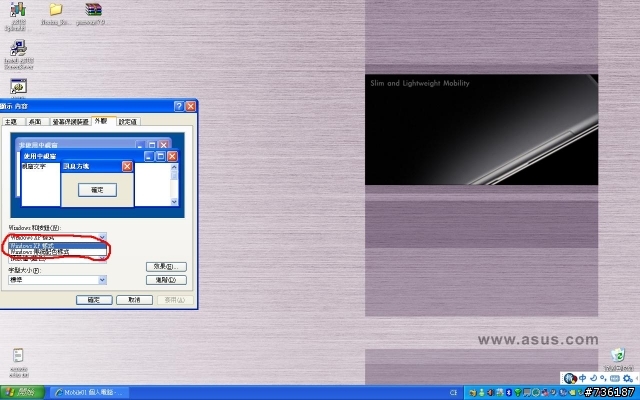Viewport: 640px width, 400px height.
Task: Click the 效果 button
Action: point(166,267)
